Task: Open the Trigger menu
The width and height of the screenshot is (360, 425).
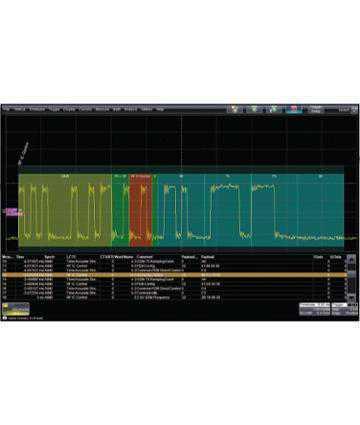Action: [x=54, y=109]
